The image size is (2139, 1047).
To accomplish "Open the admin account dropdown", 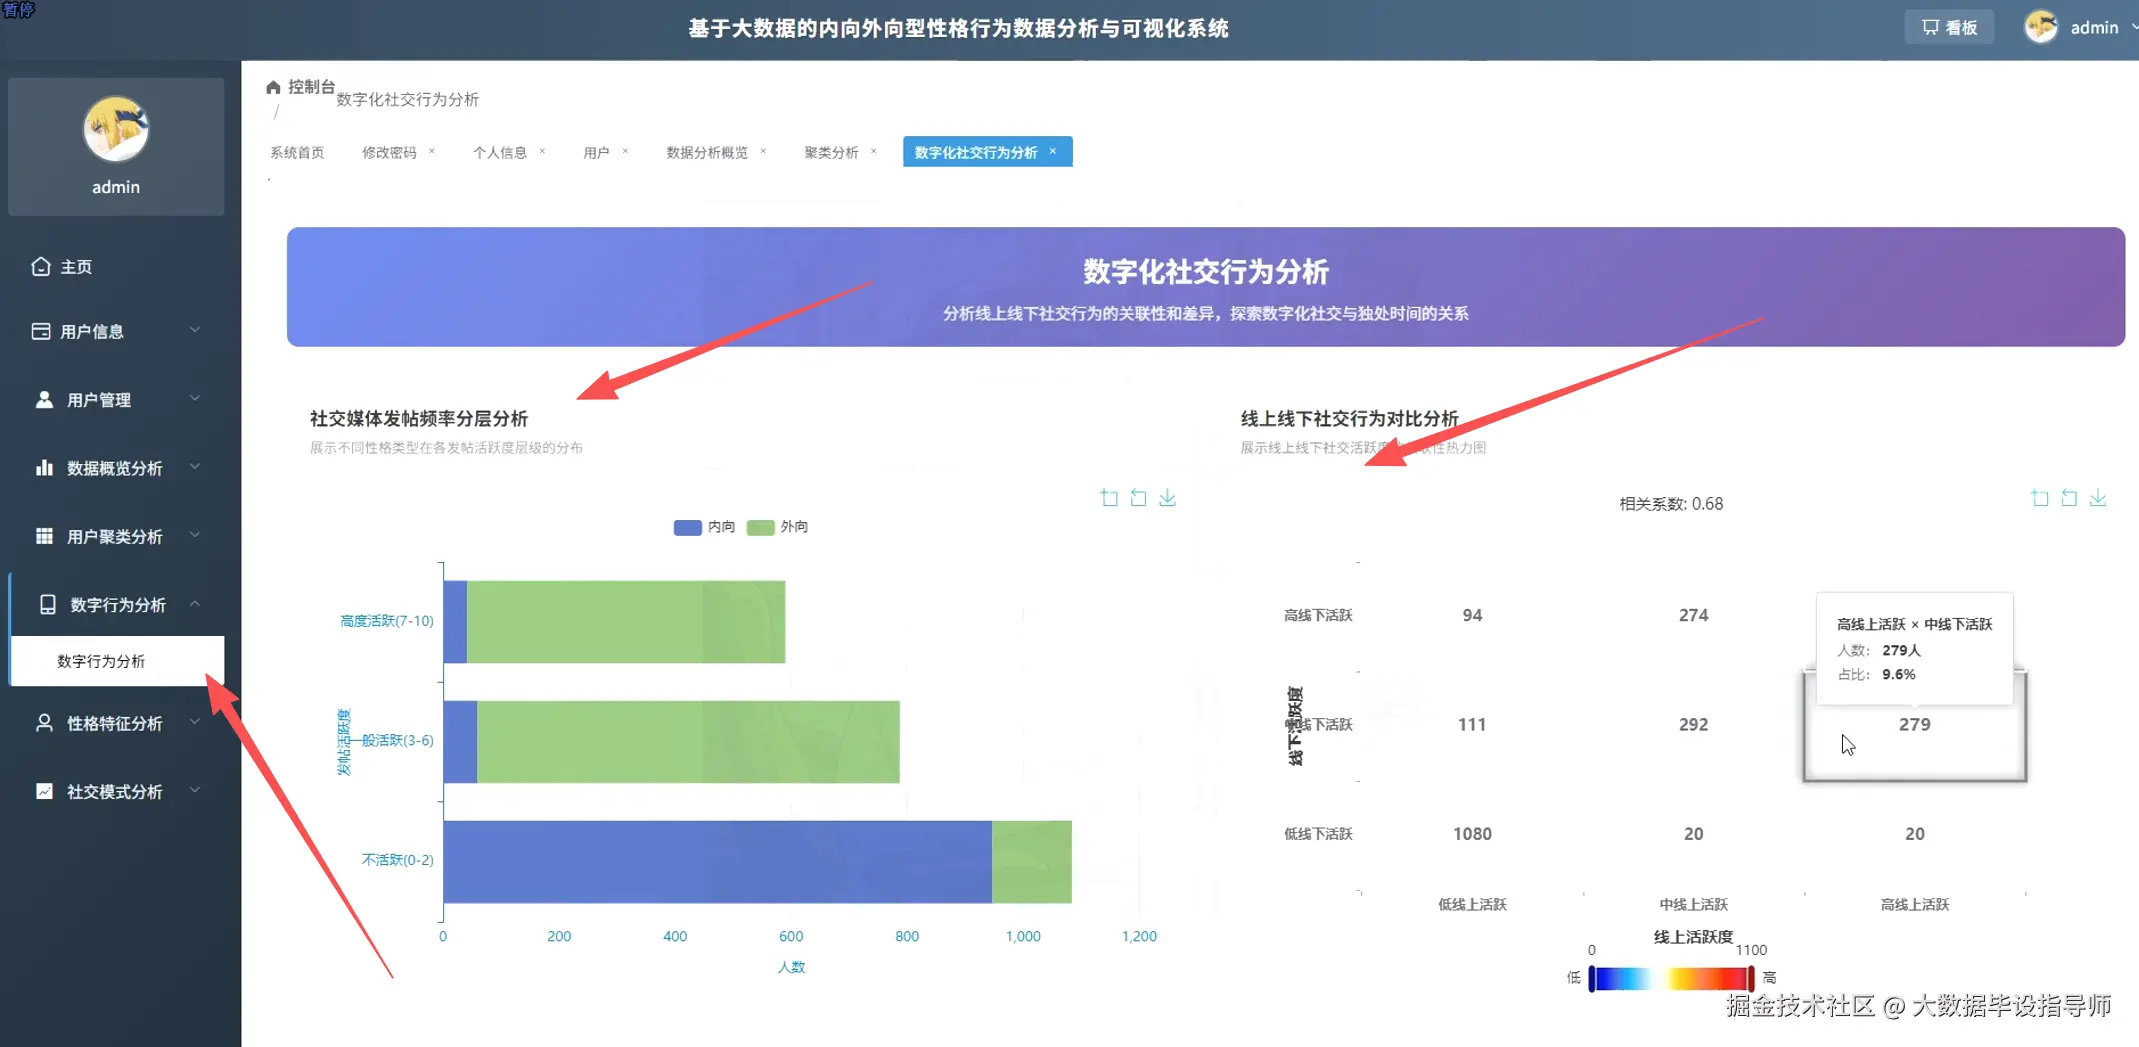I will (2096, 27).
